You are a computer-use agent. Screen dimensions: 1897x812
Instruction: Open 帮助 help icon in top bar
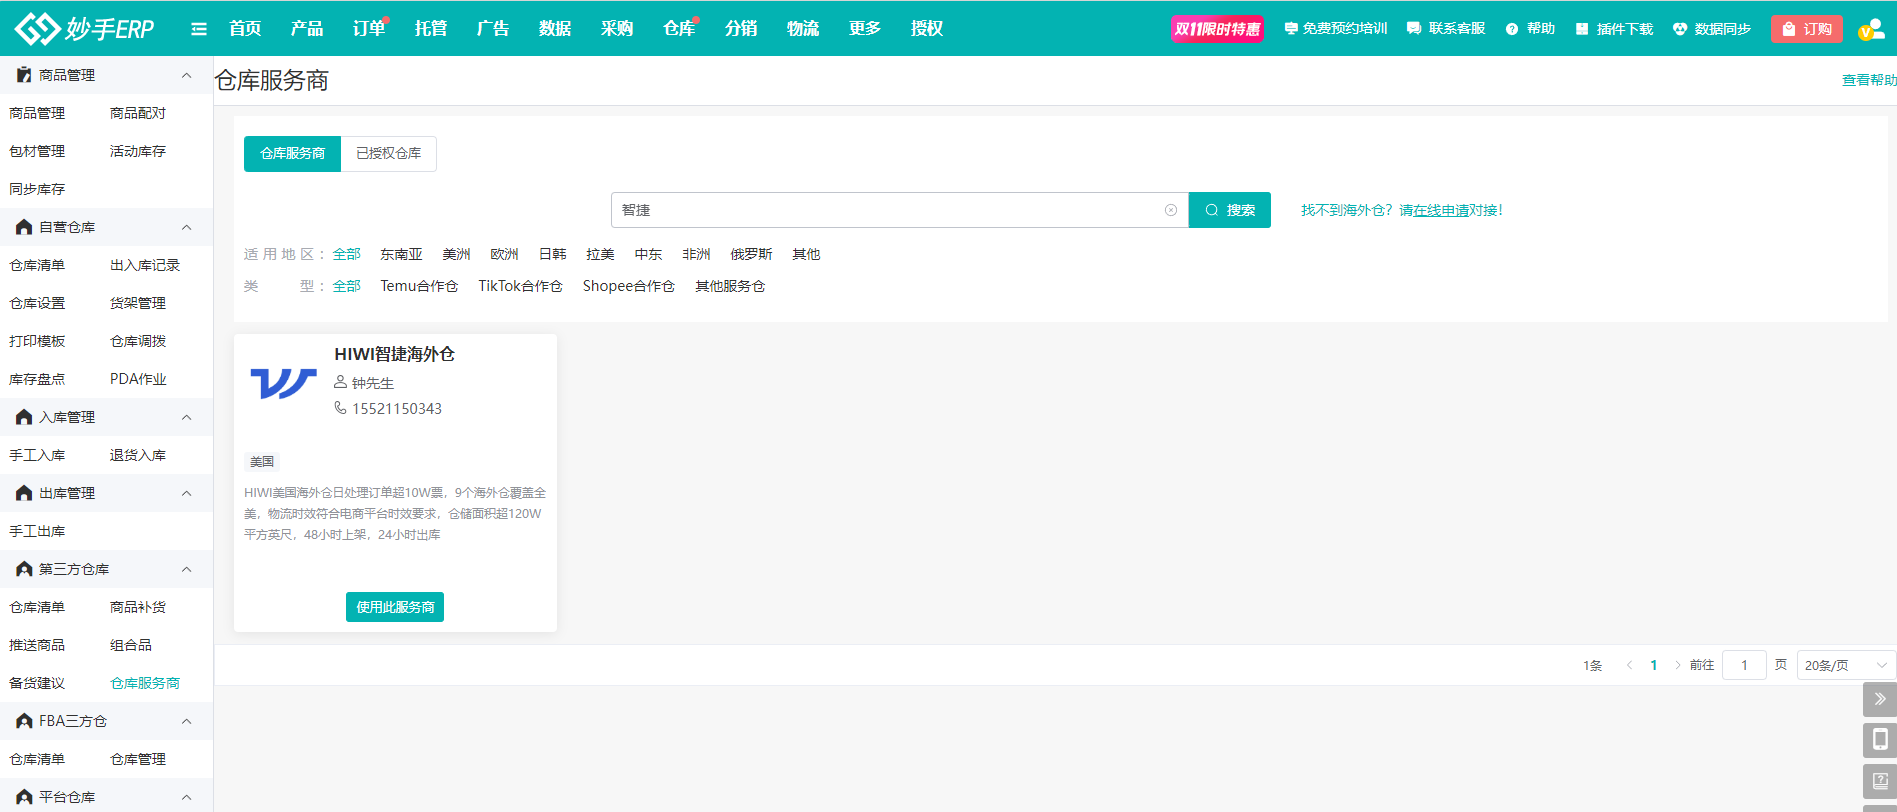[1512, 29]
